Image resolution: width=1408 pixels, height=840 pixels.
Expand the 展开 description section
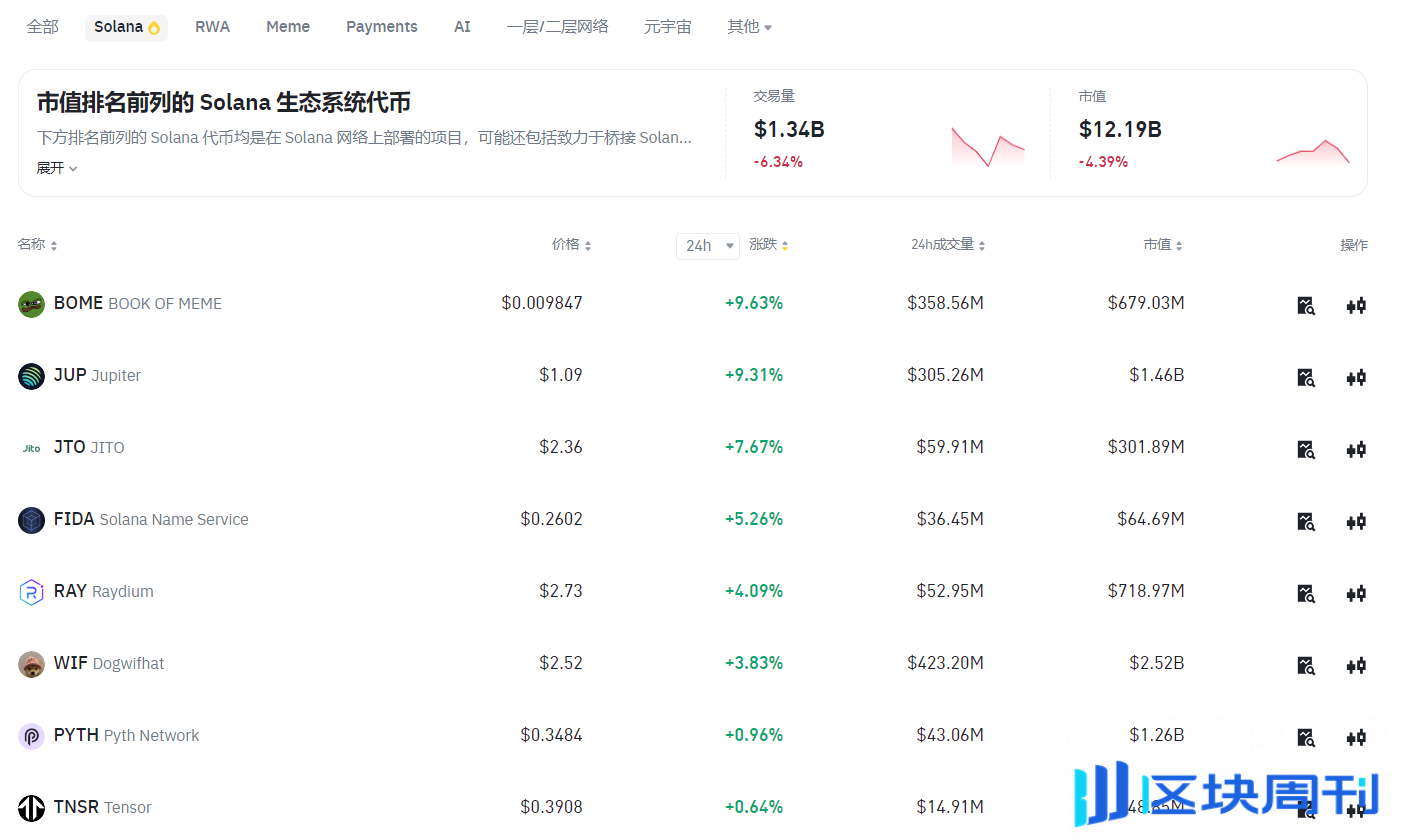pos(56,167)
